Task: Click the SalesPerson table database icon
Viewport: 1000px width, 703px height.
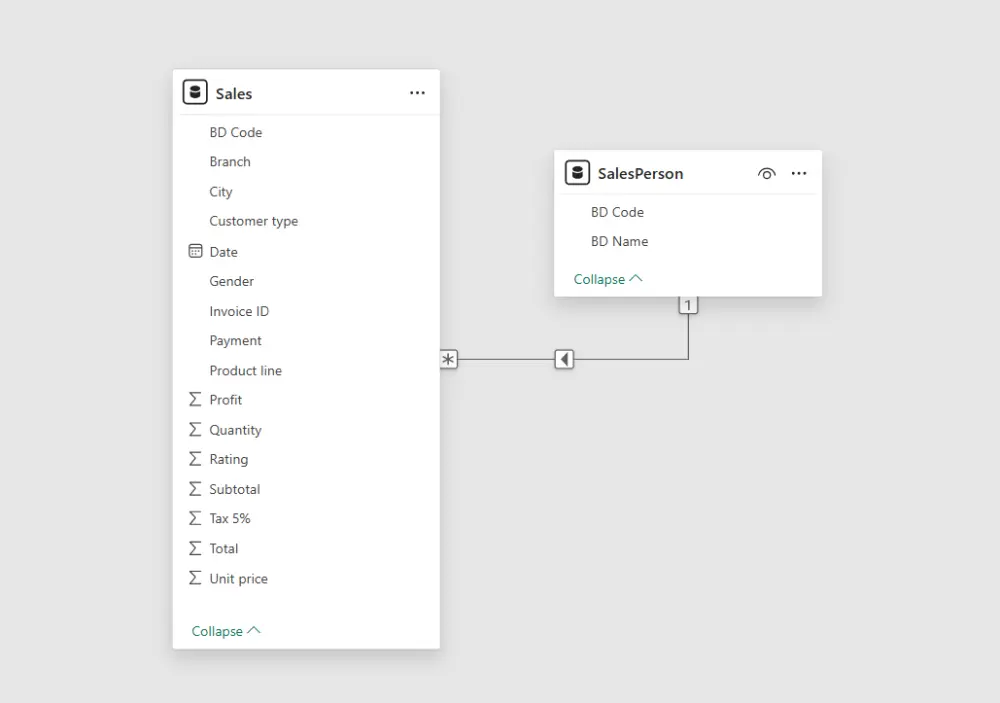Action: pyautogui.click(x=577, y=172)
